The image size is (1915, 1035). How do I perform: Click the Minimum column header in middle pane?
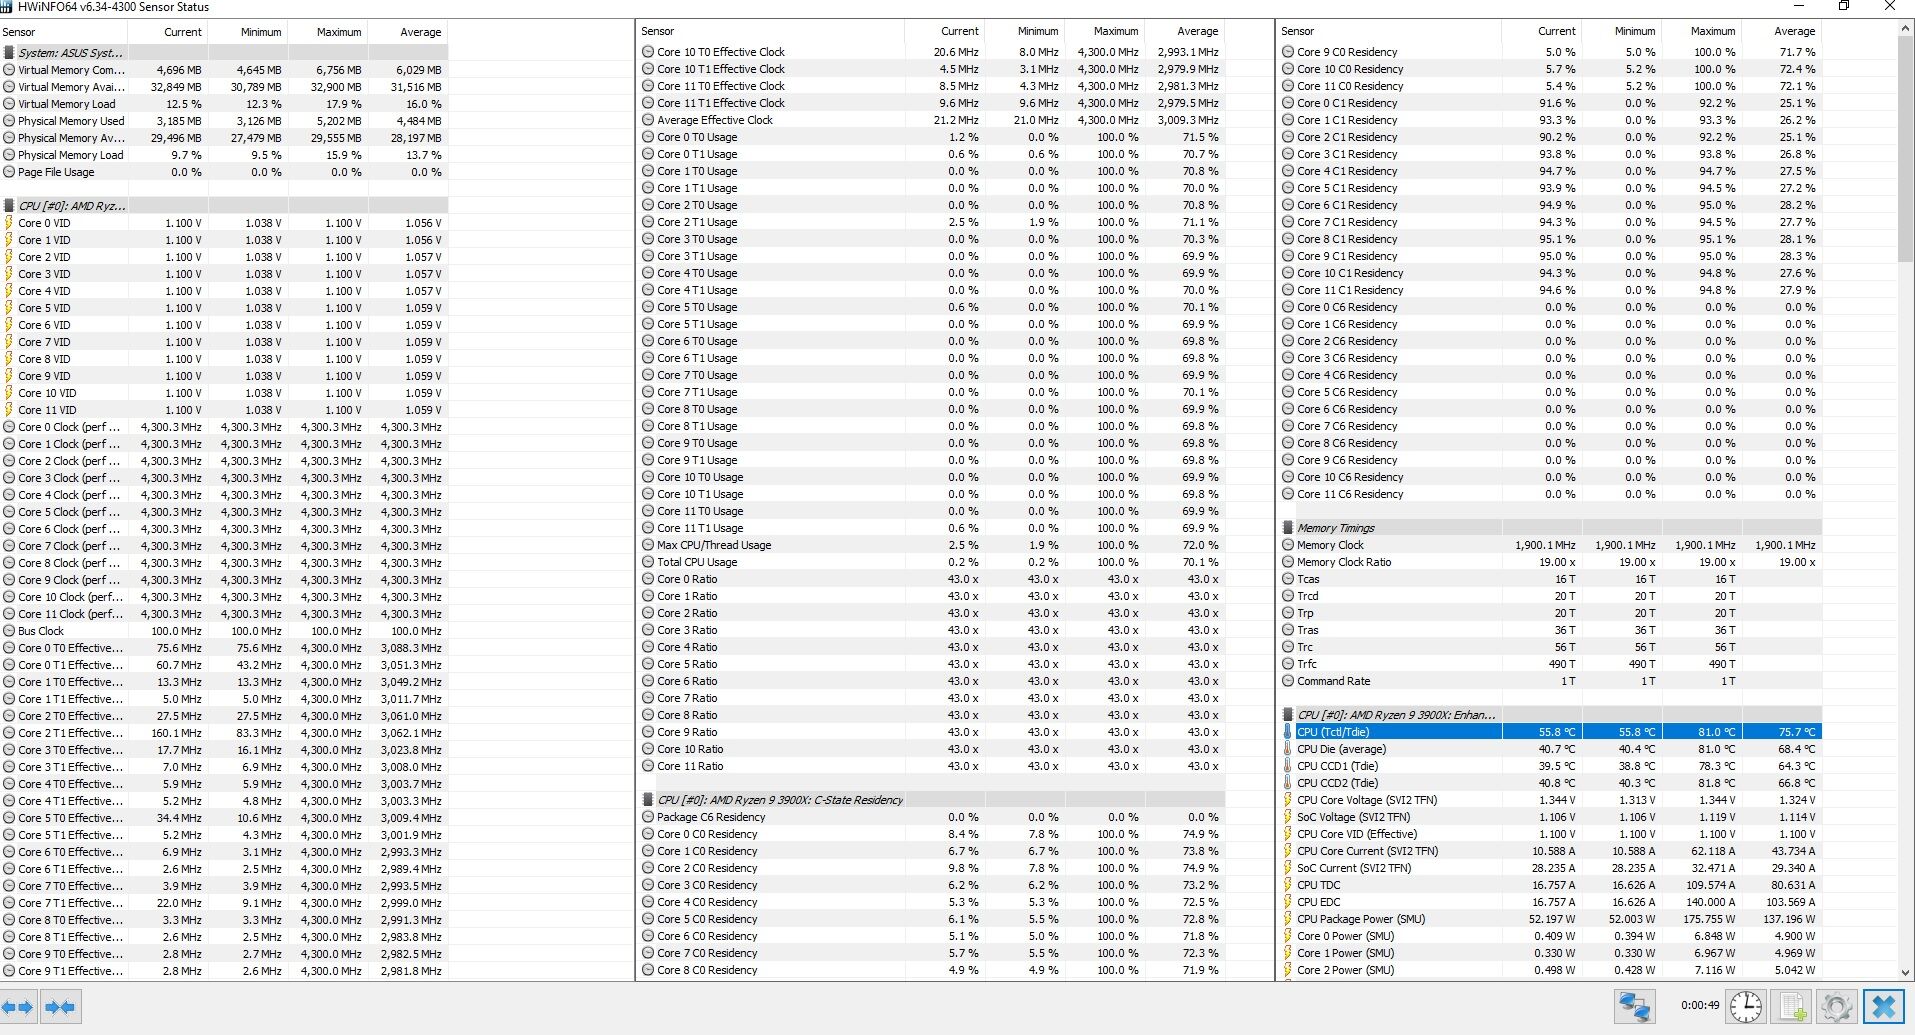(x=1024, y=31)
